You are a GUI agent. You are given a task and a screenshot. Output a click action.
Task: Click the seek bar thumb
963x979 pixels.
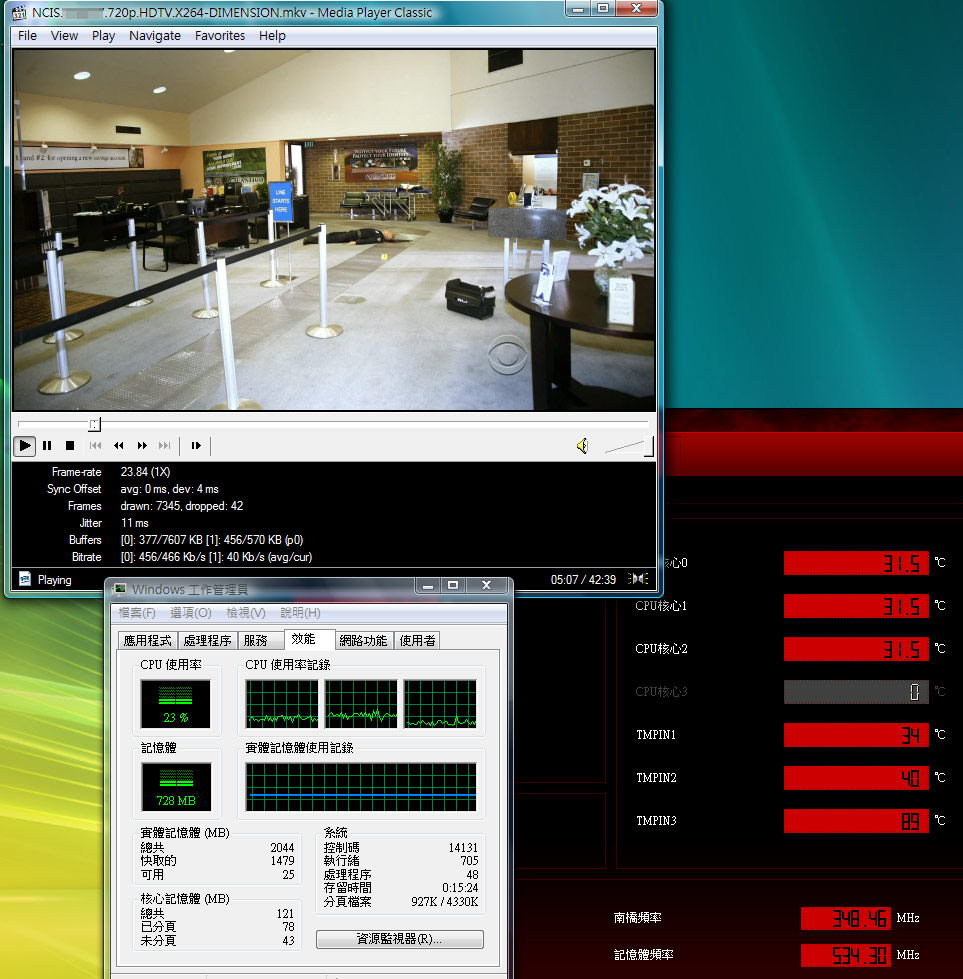coord(94,425)
